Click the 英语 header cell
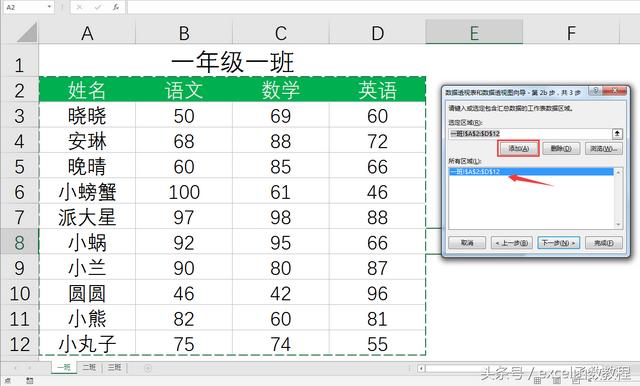 click(x=377, y=90)
